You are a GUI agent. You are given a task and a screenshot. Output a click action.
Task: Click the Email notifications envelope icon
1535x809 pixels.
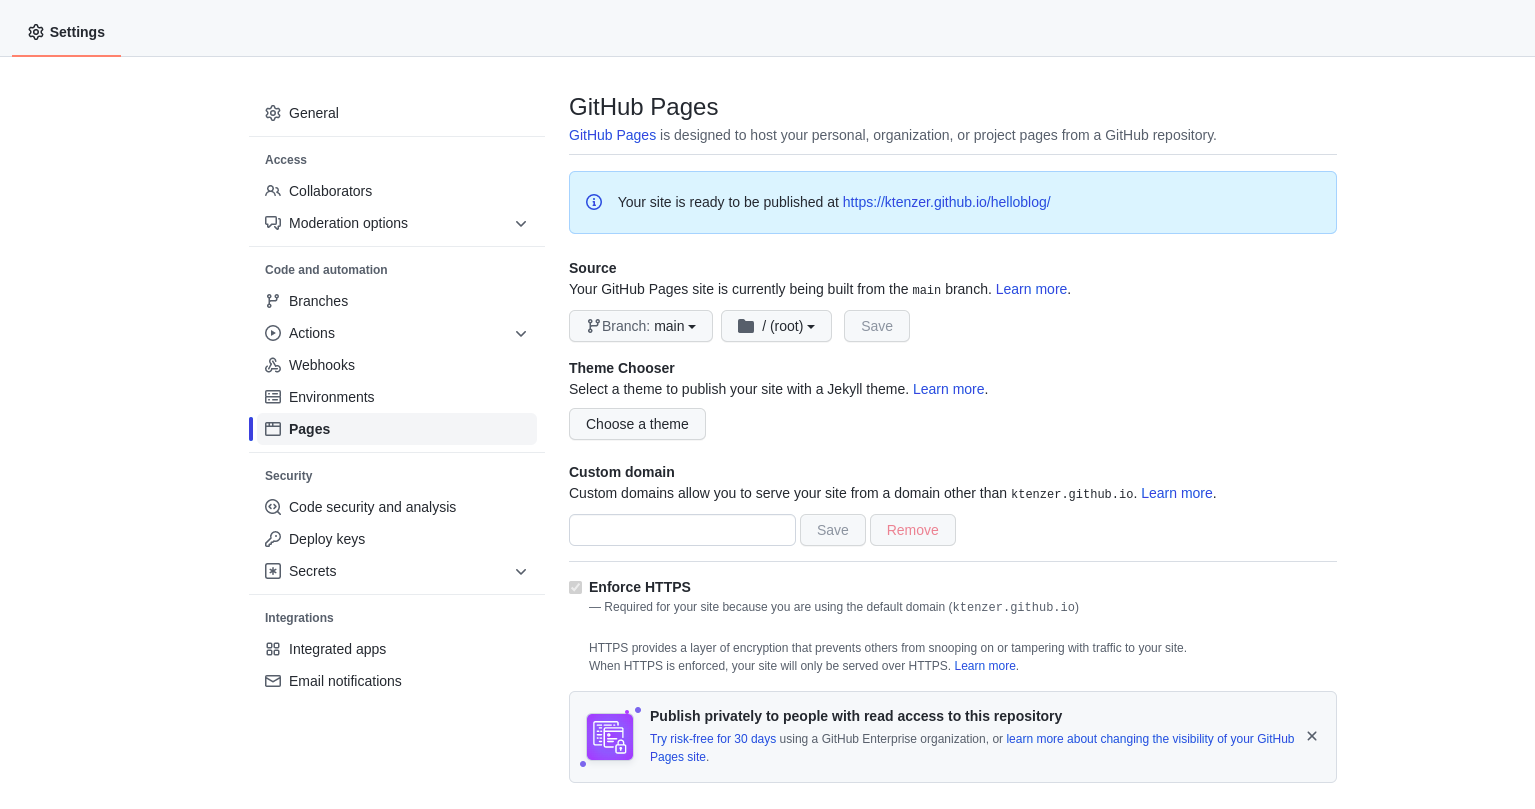(273, 681)
